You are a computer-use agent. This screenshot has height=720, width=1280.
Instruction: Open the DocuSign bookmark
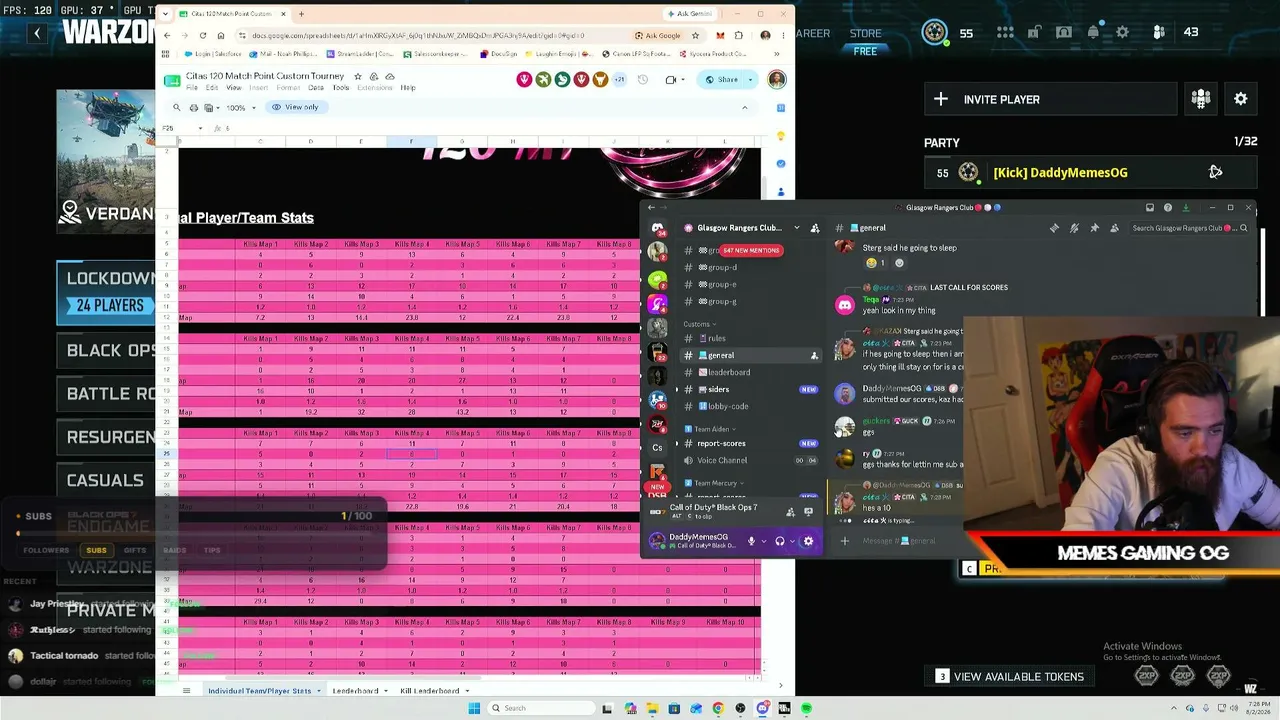click(x=500, y=54)
